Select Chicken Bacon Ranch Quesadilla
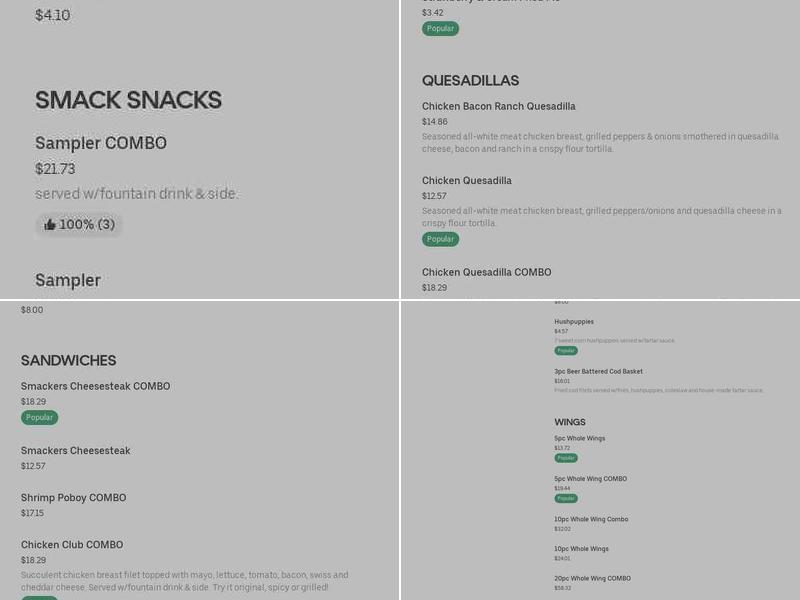This screenshot has height=600, width=800. 498,106
